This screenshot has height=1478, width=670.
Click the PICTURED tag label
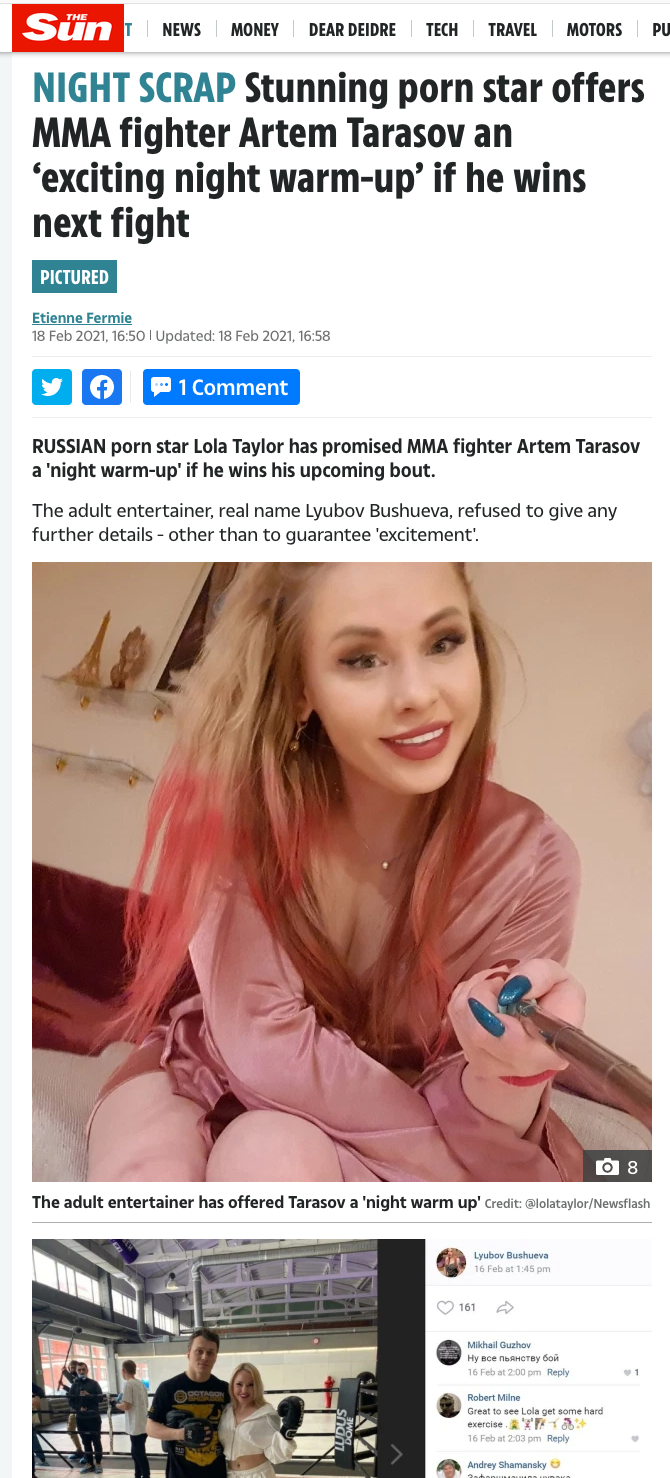pyautogui.click(x=75, y=277)
